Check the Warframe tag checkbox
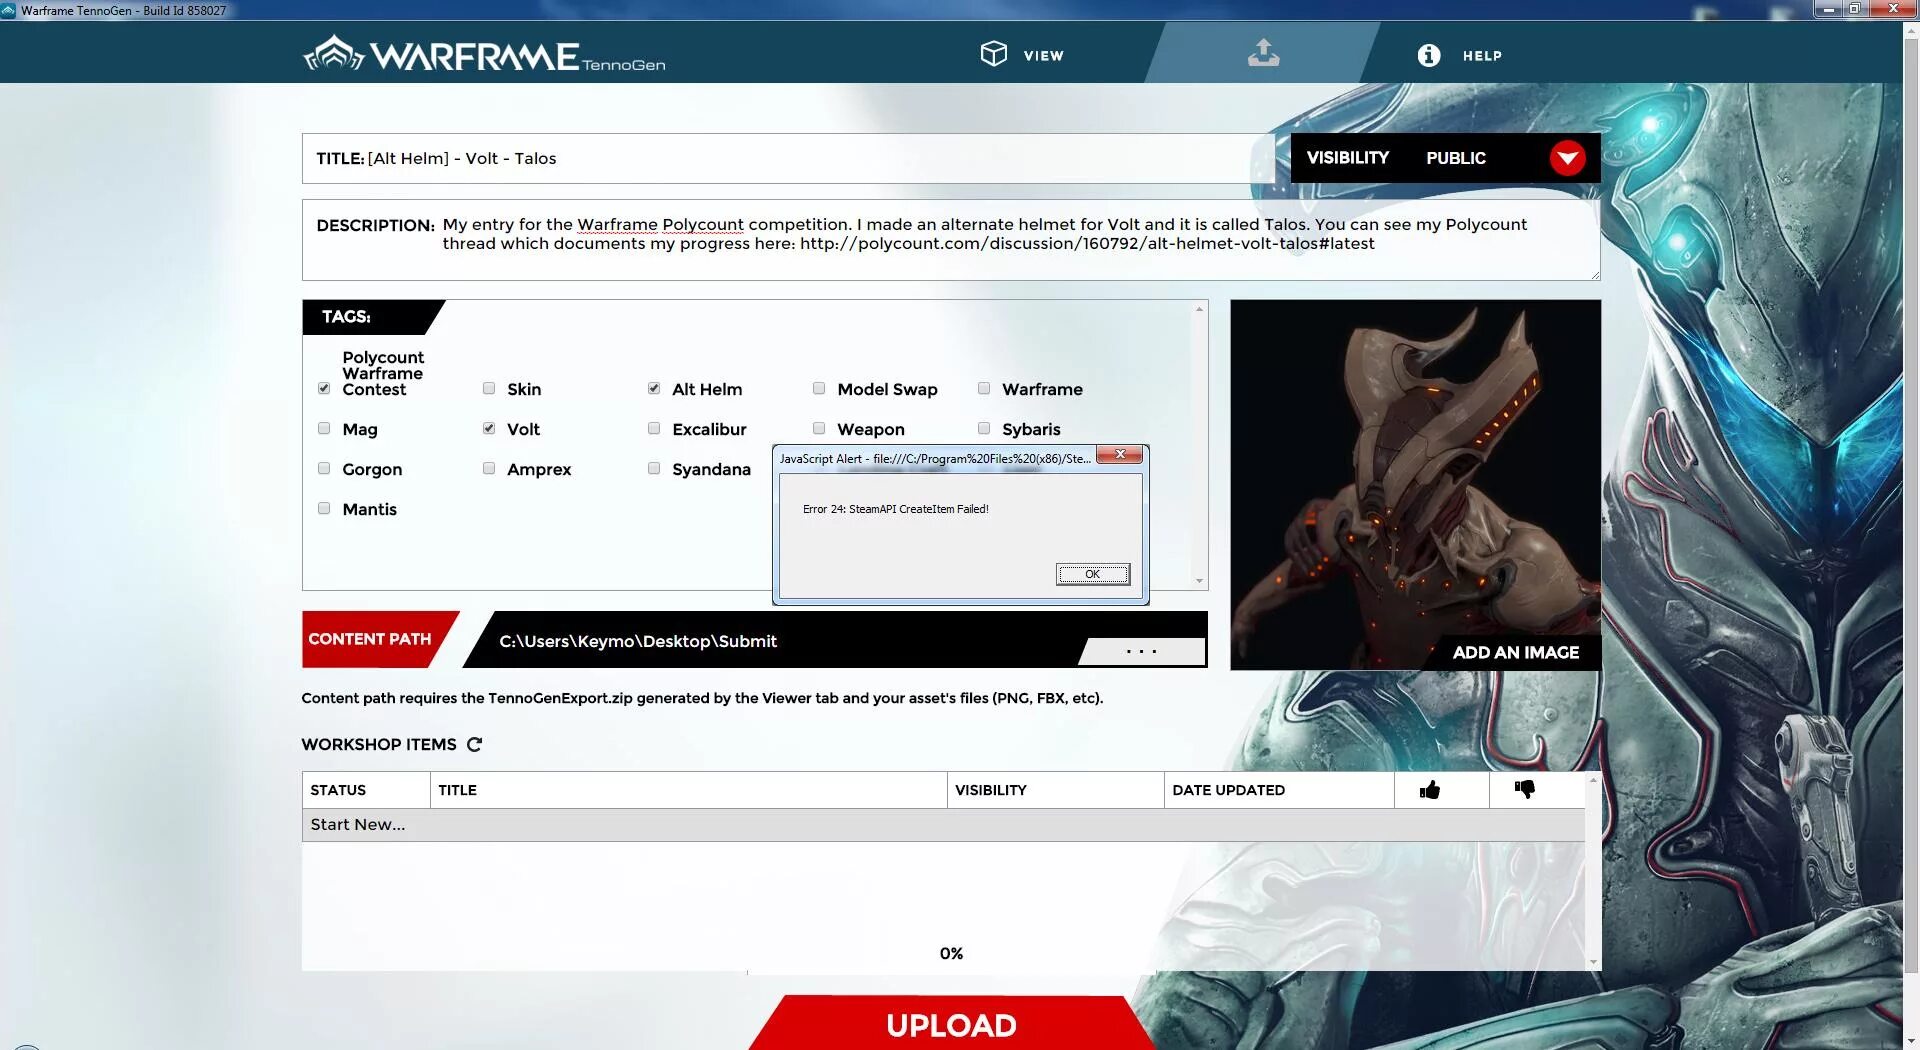The width and height of the screenshot is (1920, 1050). pos(984,388)
